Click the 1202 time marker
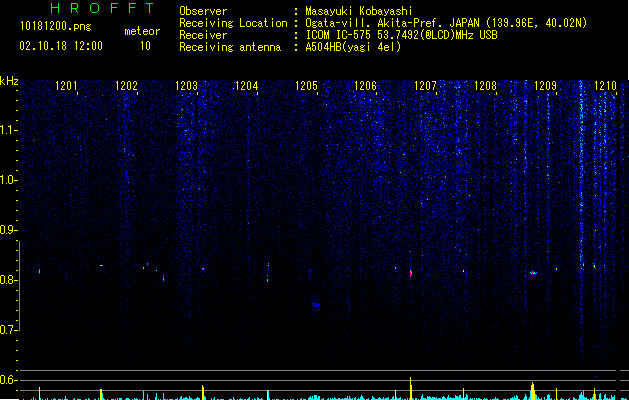This screenshot has height=400, width=629. click(126, 86)
